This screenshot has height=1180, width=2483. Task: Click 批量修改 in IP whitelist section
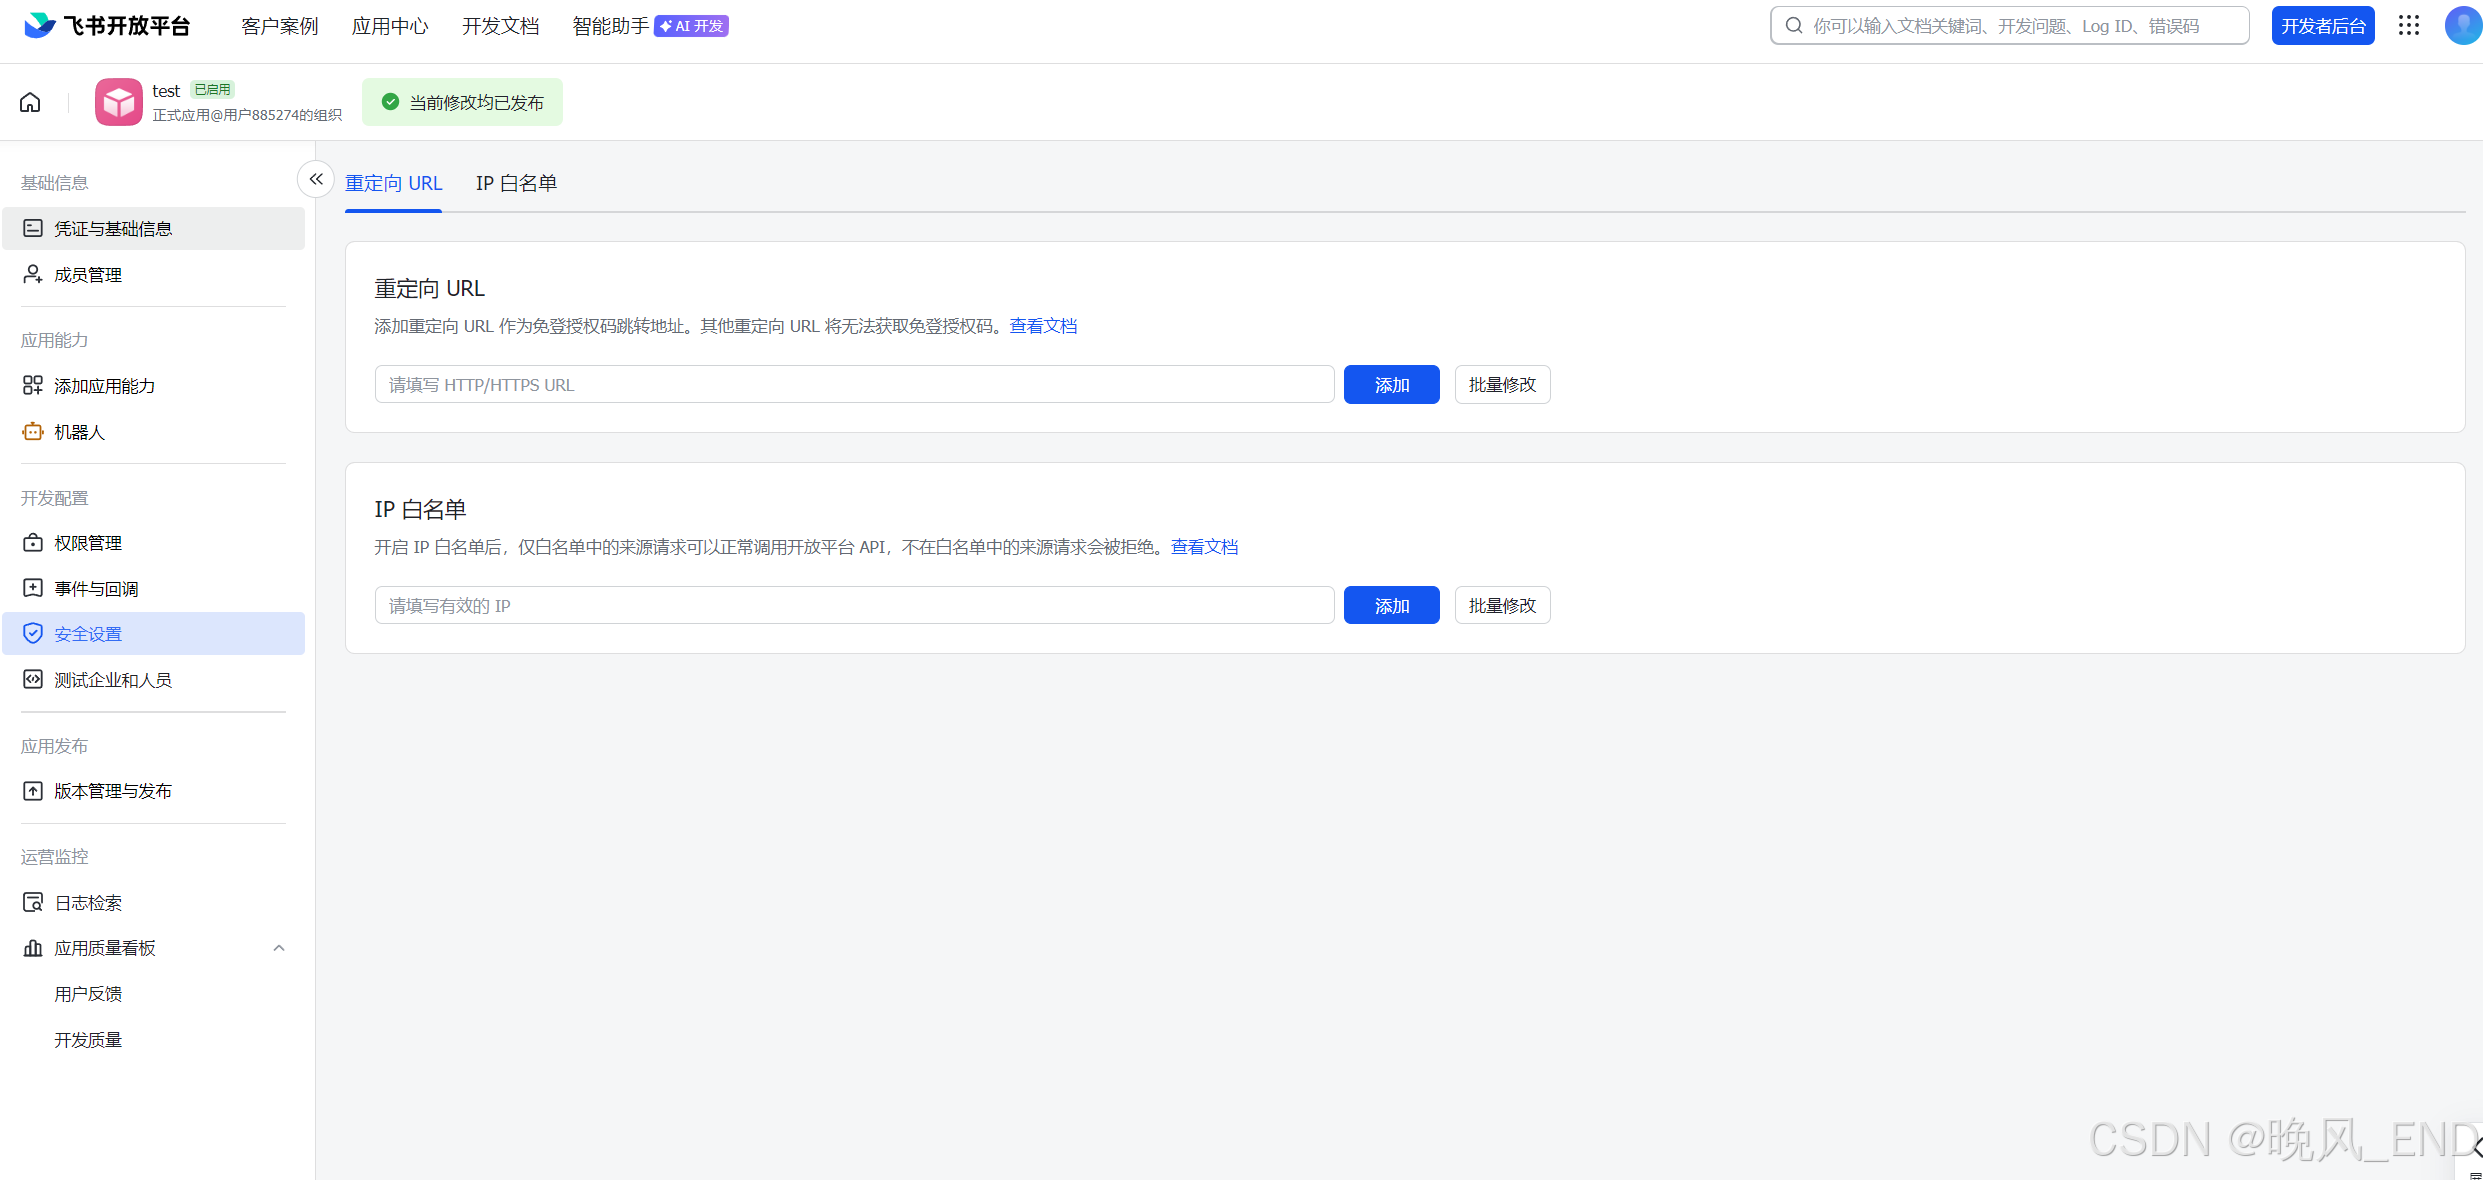pyautogui.click(x=1502, y=606)
